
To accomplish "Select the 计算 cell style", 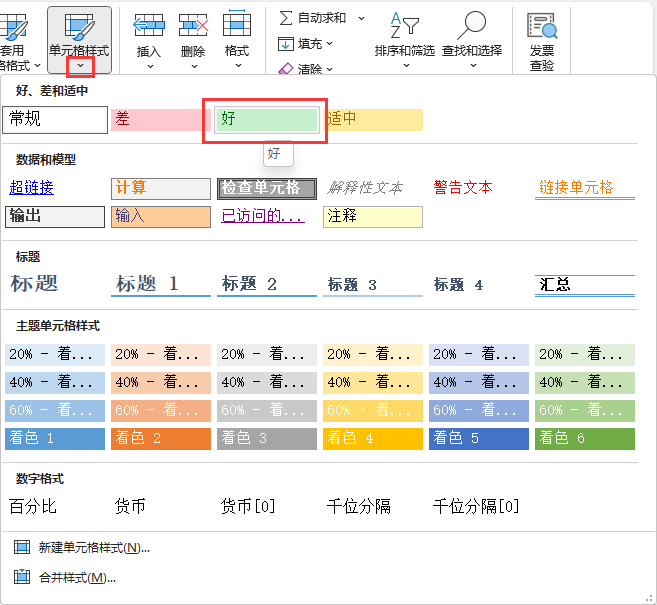I will coord(161,189).
